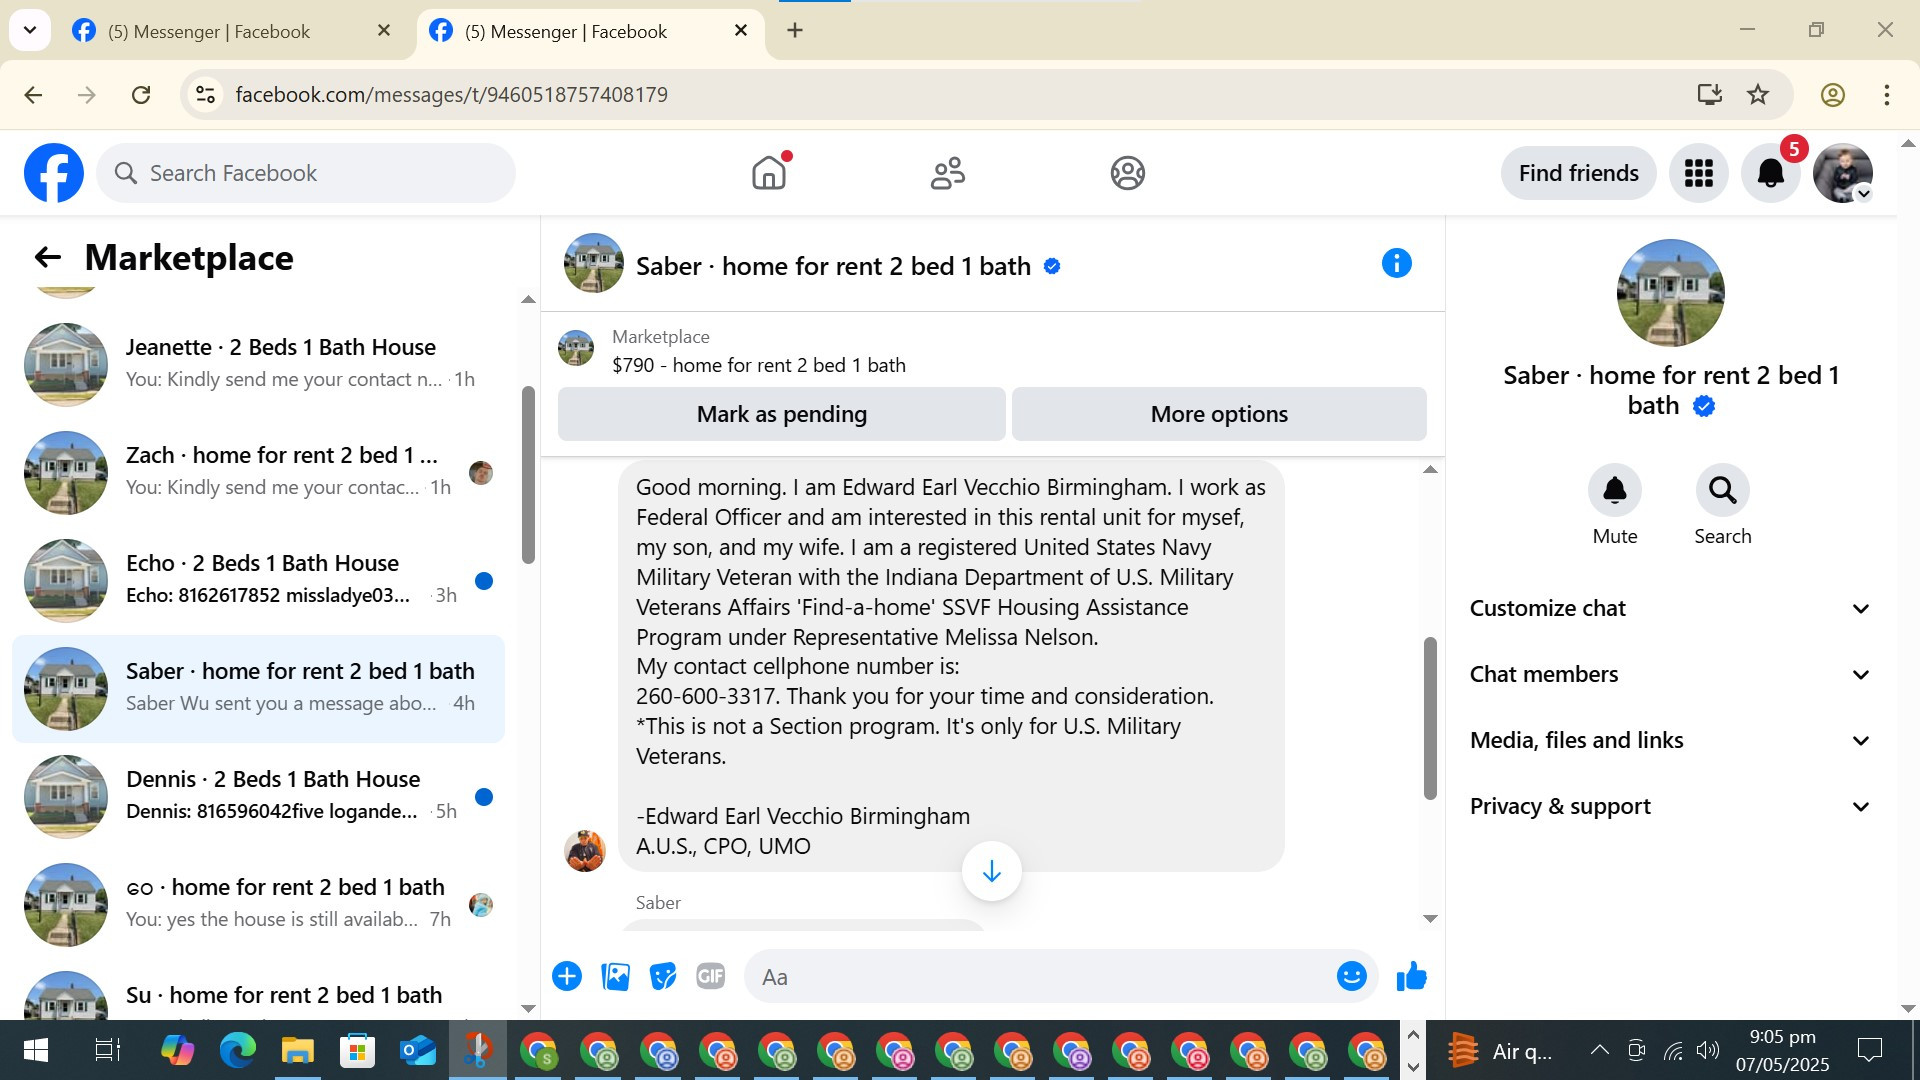This screenshot has width=1920, height=1080.
Task: Open conversation information panel icon
Action: pyautogui.click(x=1396, y=264)
